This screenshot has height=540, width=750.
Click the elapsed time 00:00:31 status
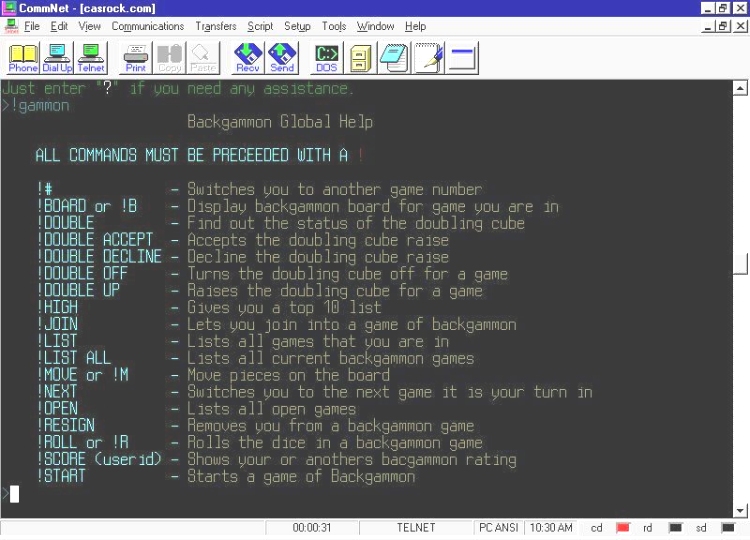click(312, 528)
